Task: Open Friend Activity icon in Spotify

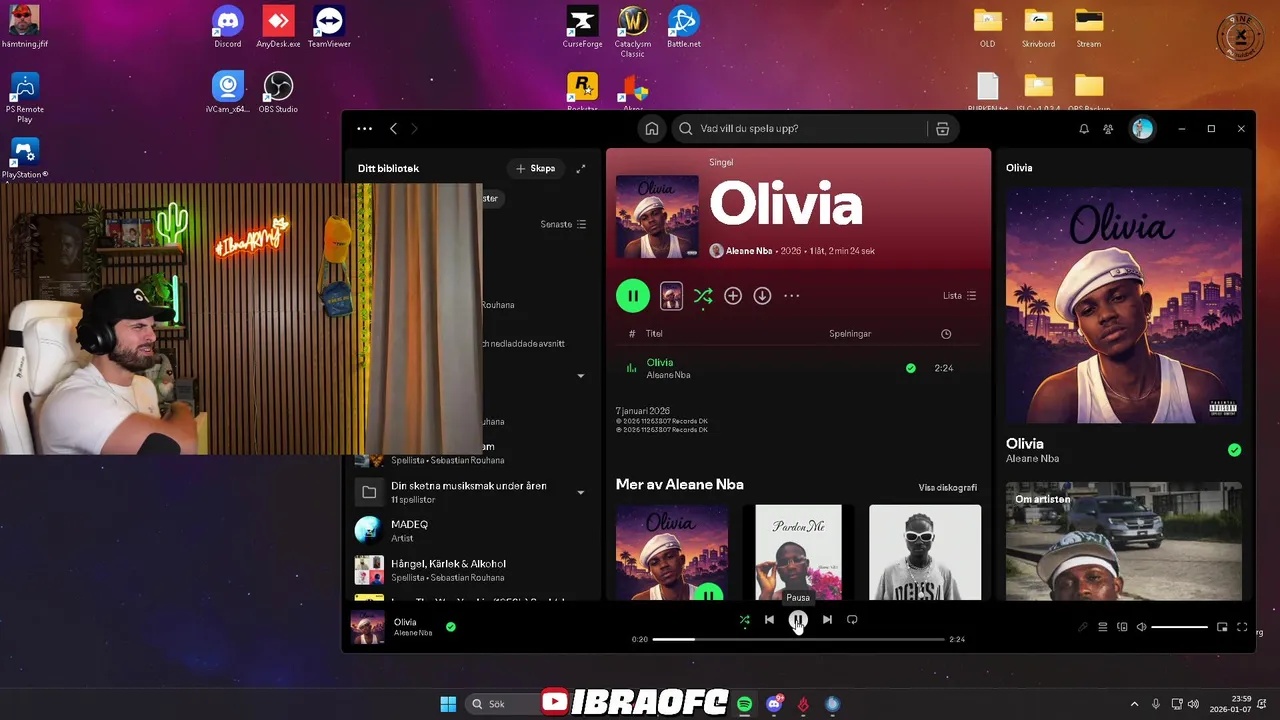Action: 1108,129
